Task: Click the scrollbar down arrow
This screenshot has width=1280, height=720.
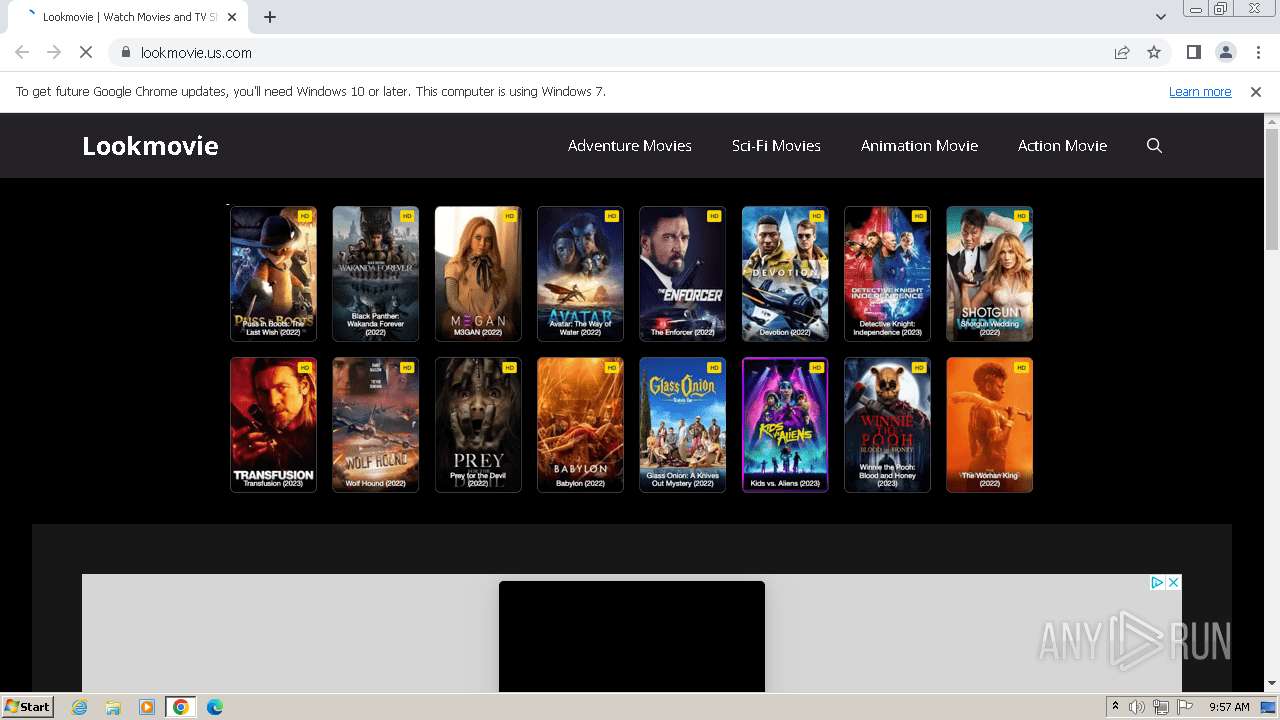Action: point(1272,684)
